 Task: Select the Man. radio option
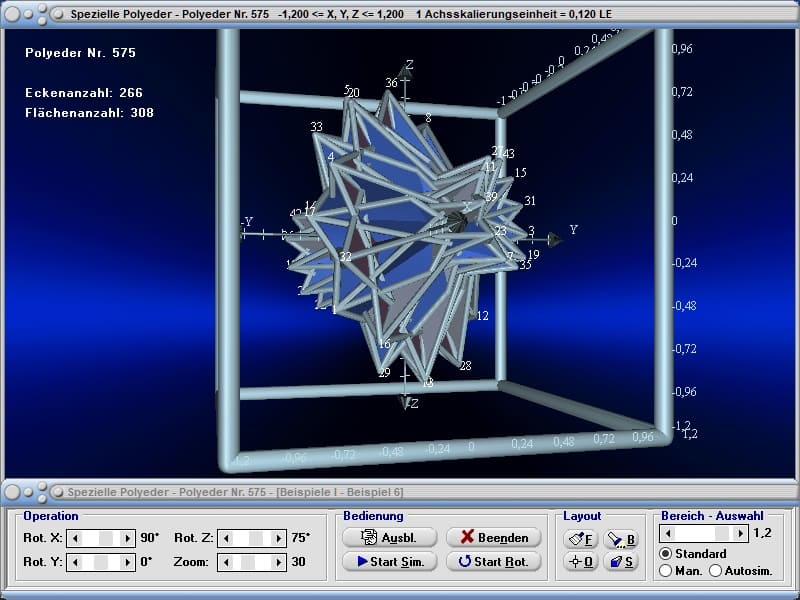[665, 570]
